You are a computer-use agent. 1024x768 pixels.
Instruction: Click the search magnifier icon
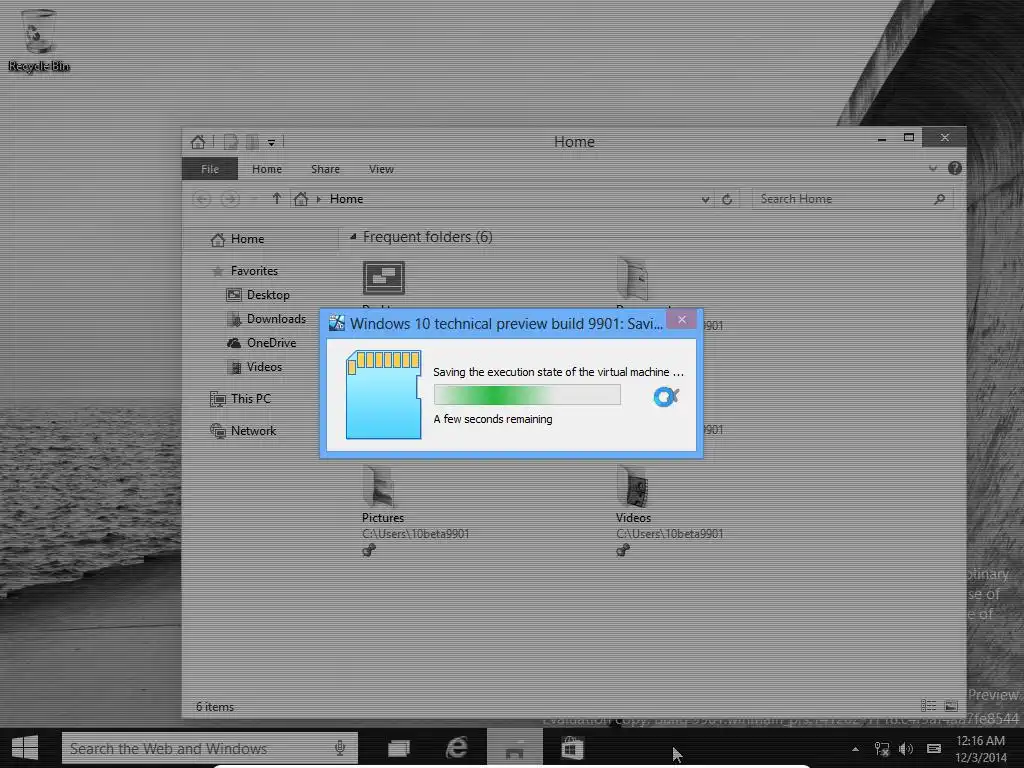tap(939, 199)
